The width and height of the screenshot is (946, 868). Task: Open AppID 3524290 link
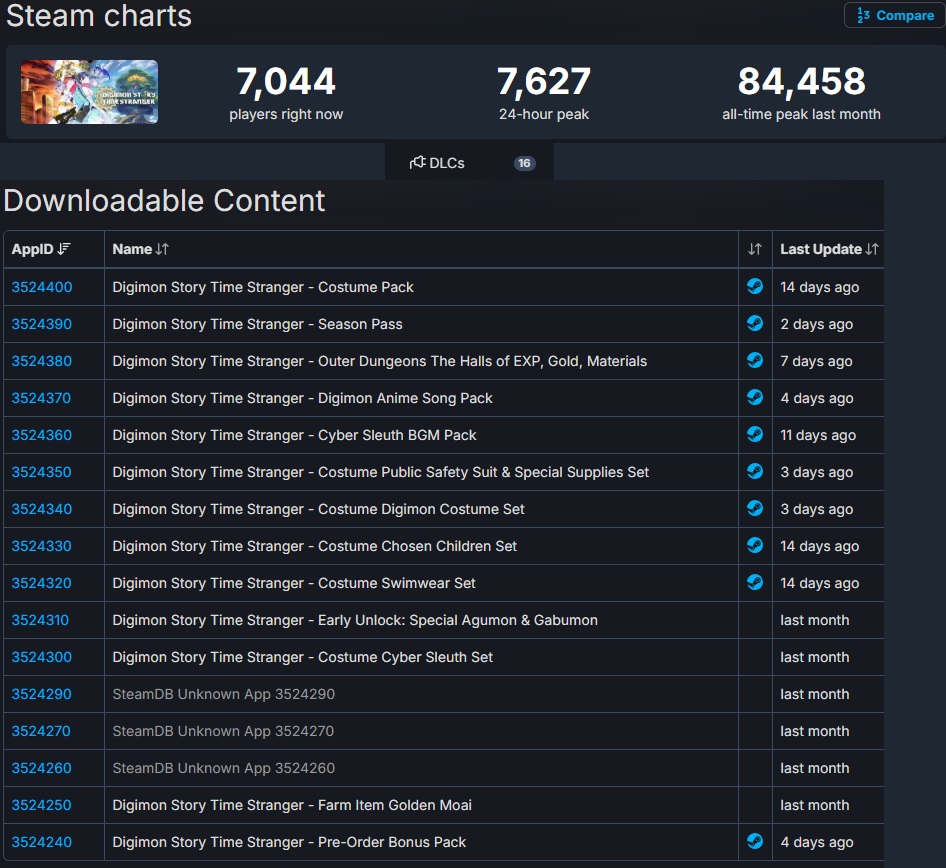(41, 694)
